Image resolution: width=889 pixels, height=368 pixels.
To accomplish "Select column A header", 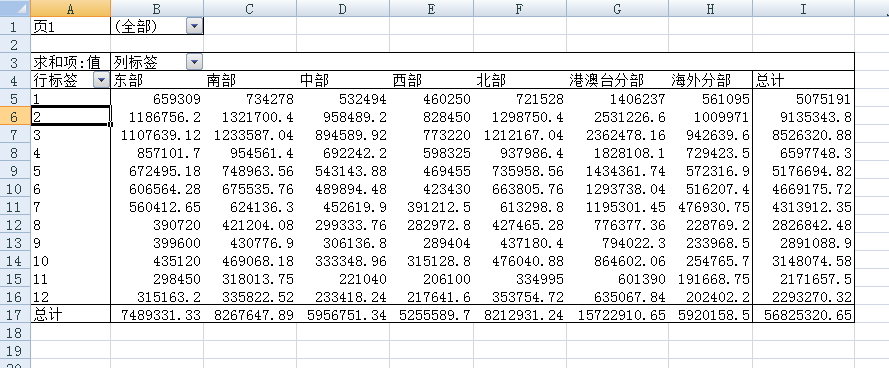I will 71,9.
